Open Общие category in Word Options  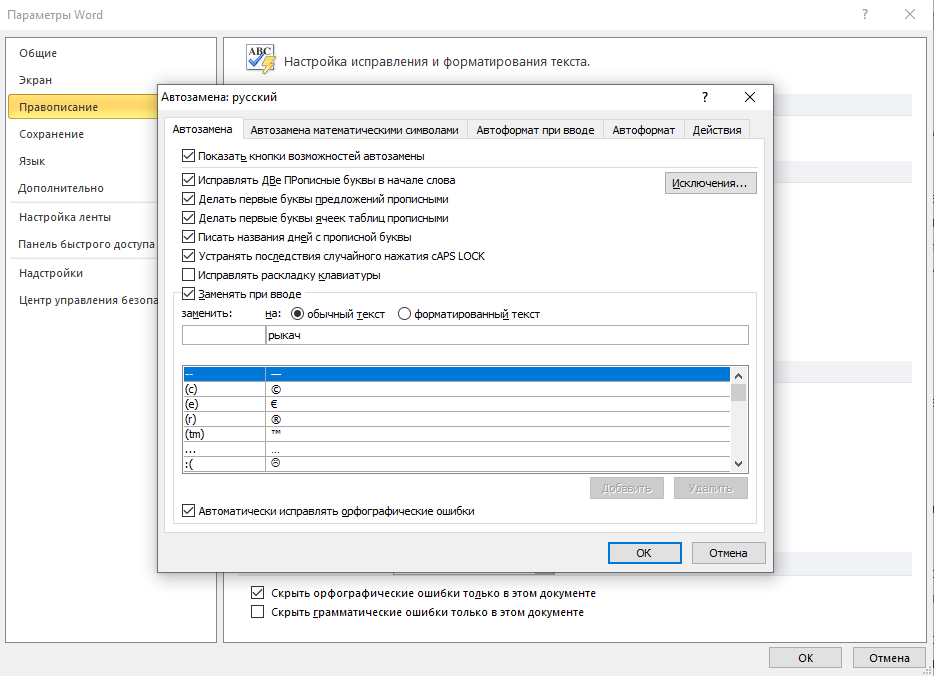[38, 53]
